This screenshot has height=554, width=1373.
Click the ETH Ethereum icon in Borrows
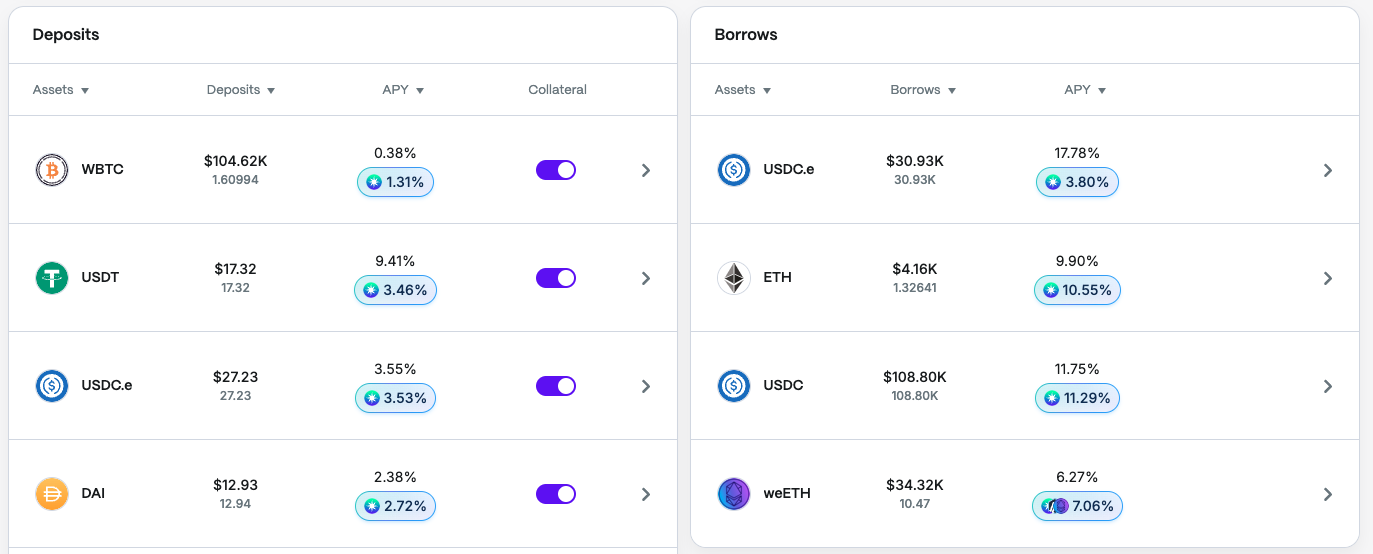(x=734, y=278)
